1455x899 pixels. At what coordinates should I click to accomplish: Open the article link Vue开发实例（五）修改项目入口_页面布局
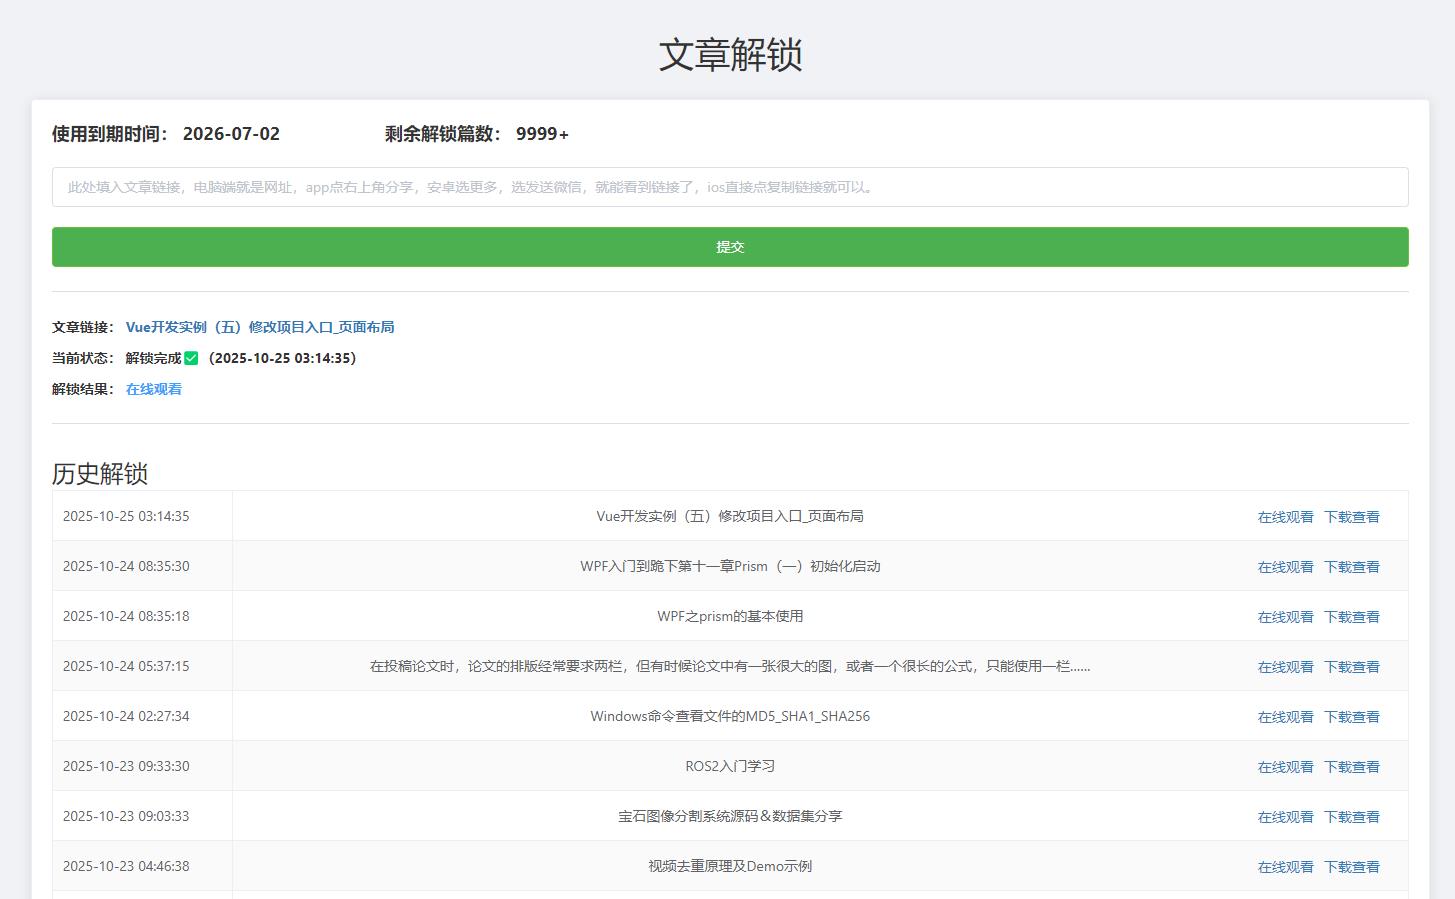(x=259, y=326)
